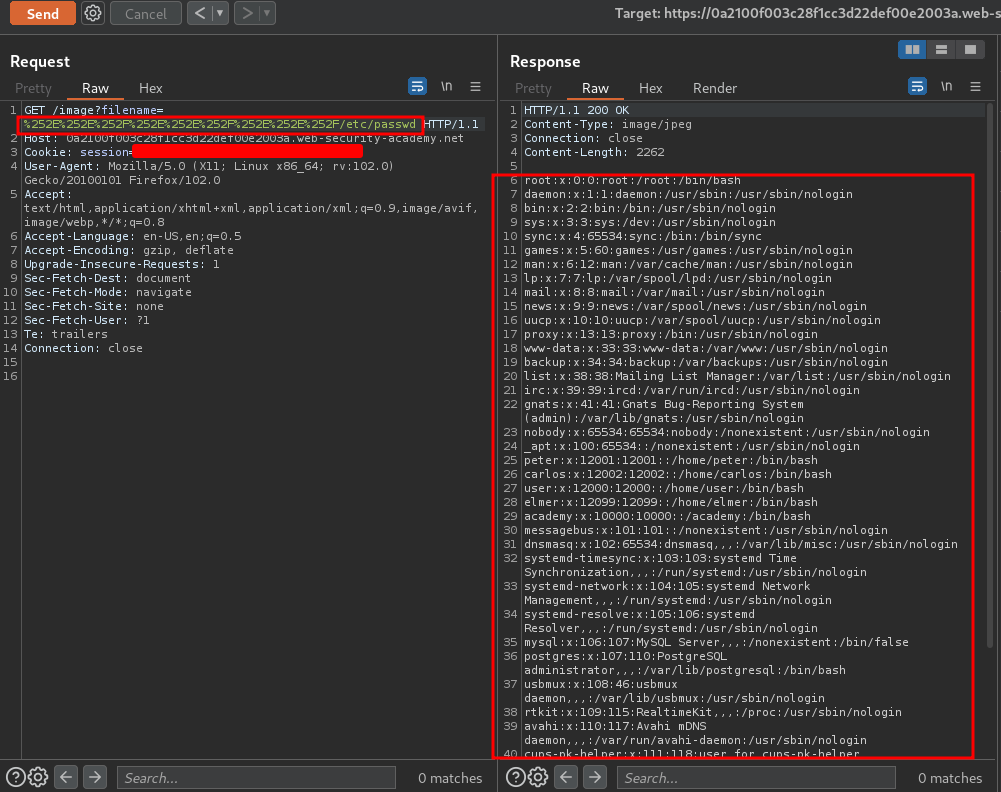Click the Response vertical scrollbar
This screenshot has height=792, width=1001.
tap(990, 377)
